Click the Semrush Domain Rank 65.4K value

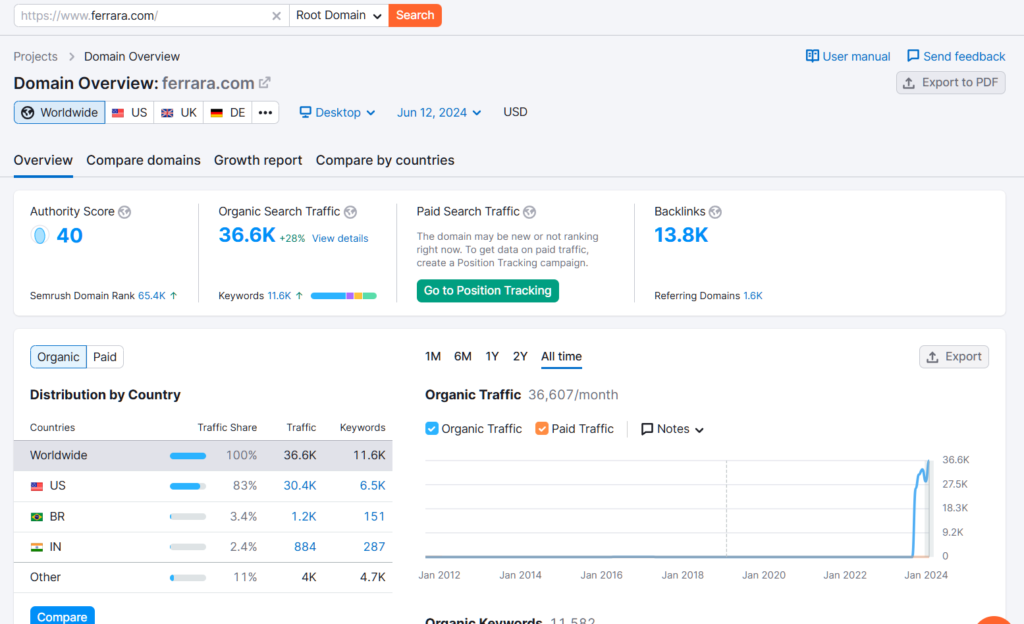(152, 296)
